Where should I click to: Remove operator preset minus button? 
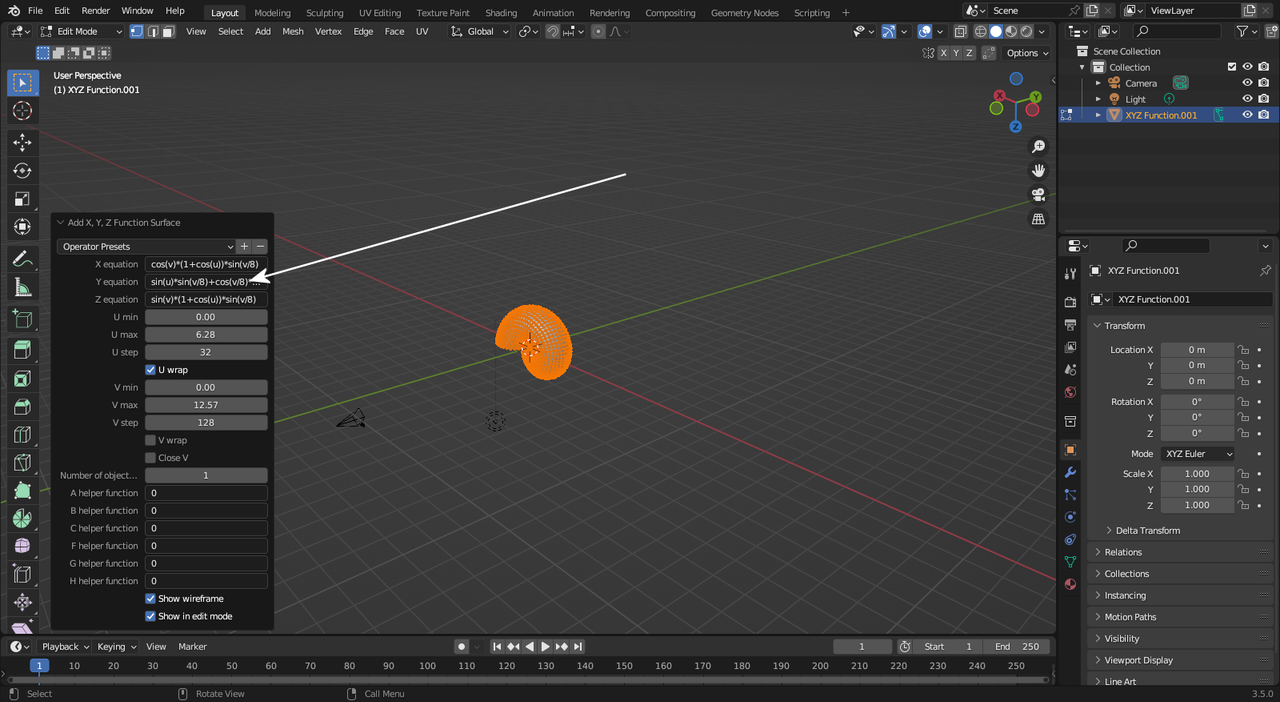(x=260, y=246)
